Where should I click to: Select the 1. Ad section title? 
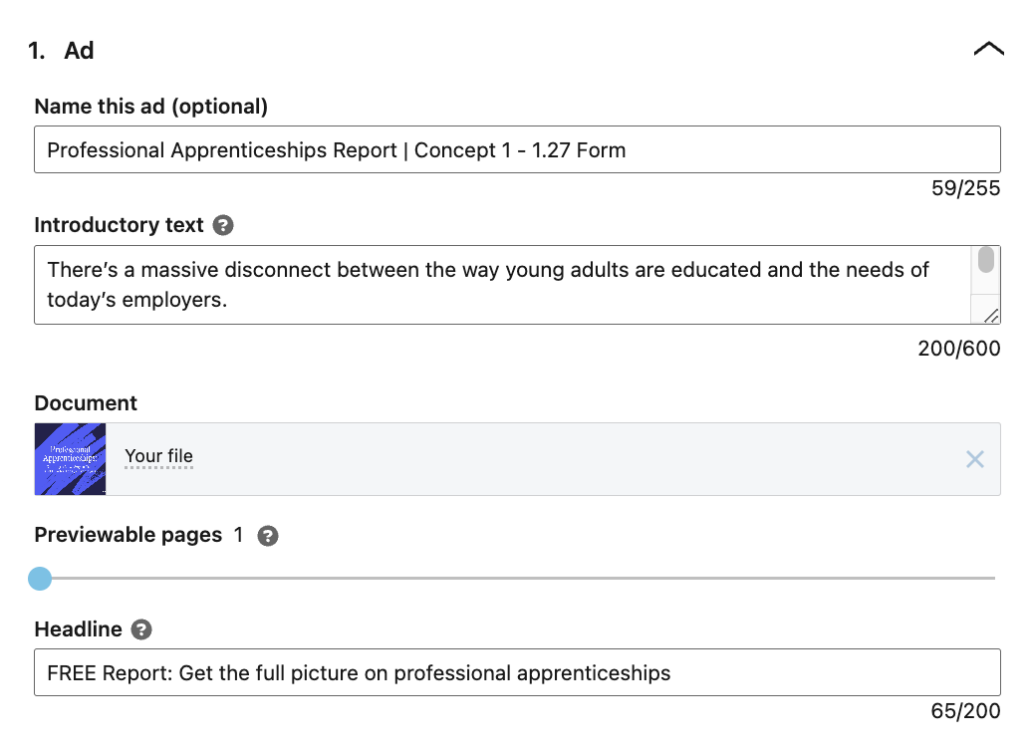click(x=60, y=50)
